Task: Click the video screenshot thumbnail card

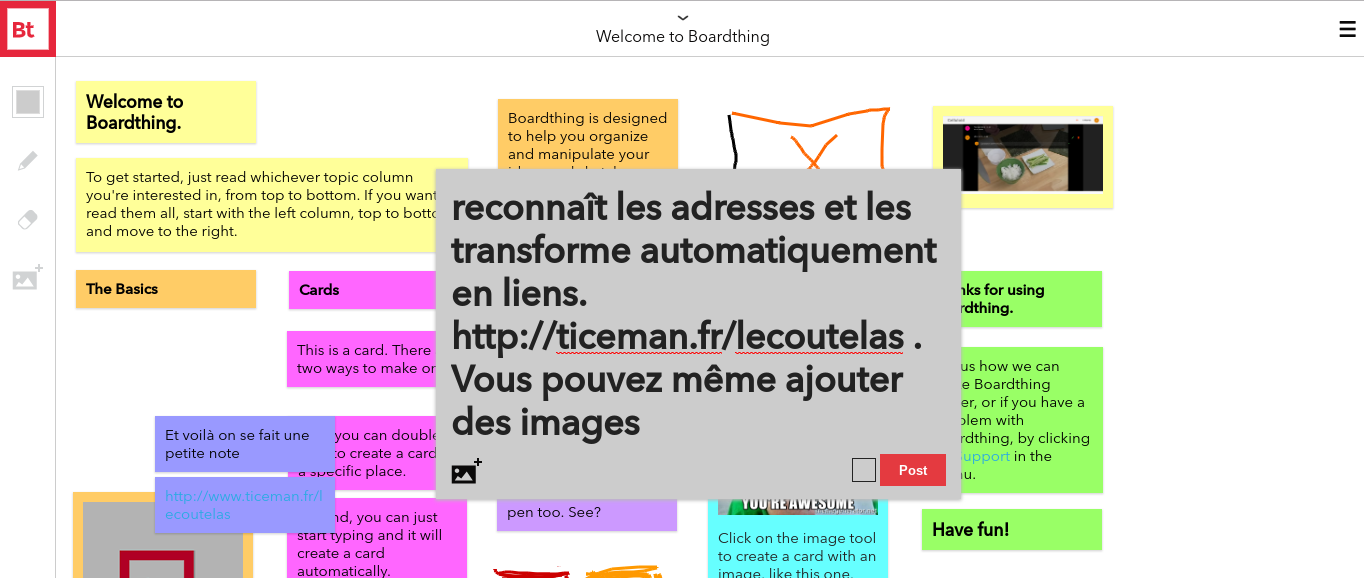Action: pos(1023,157)
